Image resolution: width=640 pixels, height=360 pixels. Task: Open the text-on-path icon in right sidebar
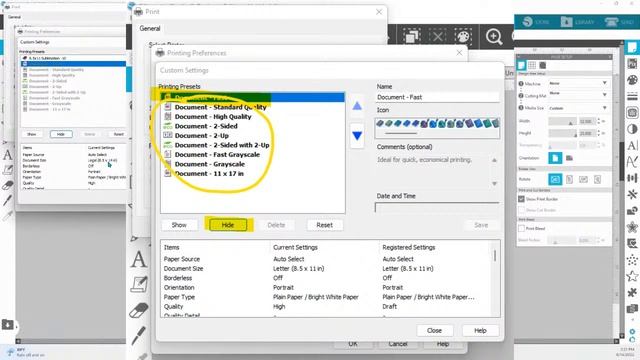coord(632,162)
